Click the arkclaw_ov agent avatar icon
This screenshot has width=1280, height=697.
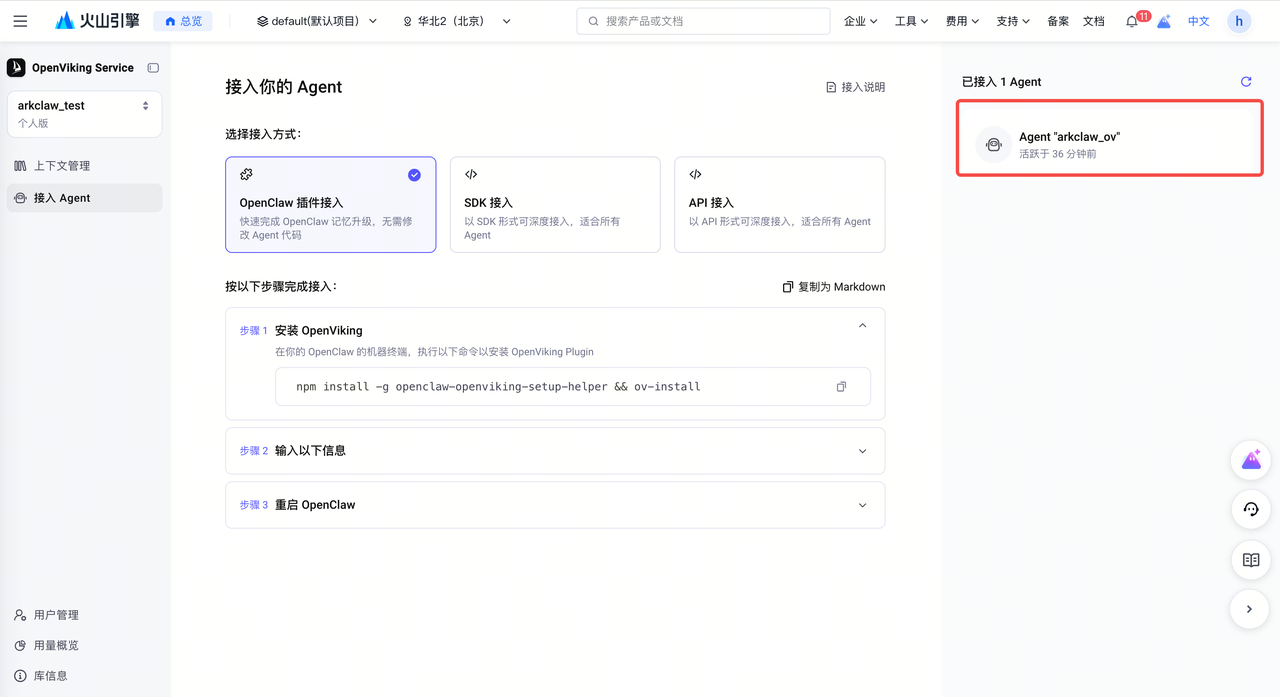[x=994, y=145]
